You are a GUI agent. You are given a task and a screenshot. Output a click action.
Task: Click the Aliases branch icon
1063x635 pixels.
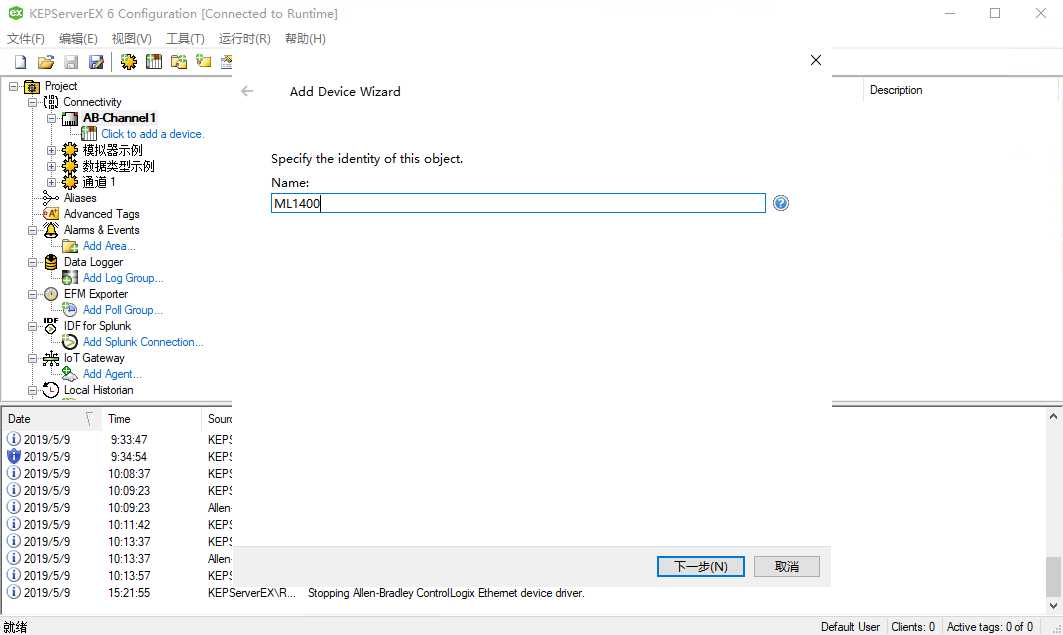pos(51,198)
